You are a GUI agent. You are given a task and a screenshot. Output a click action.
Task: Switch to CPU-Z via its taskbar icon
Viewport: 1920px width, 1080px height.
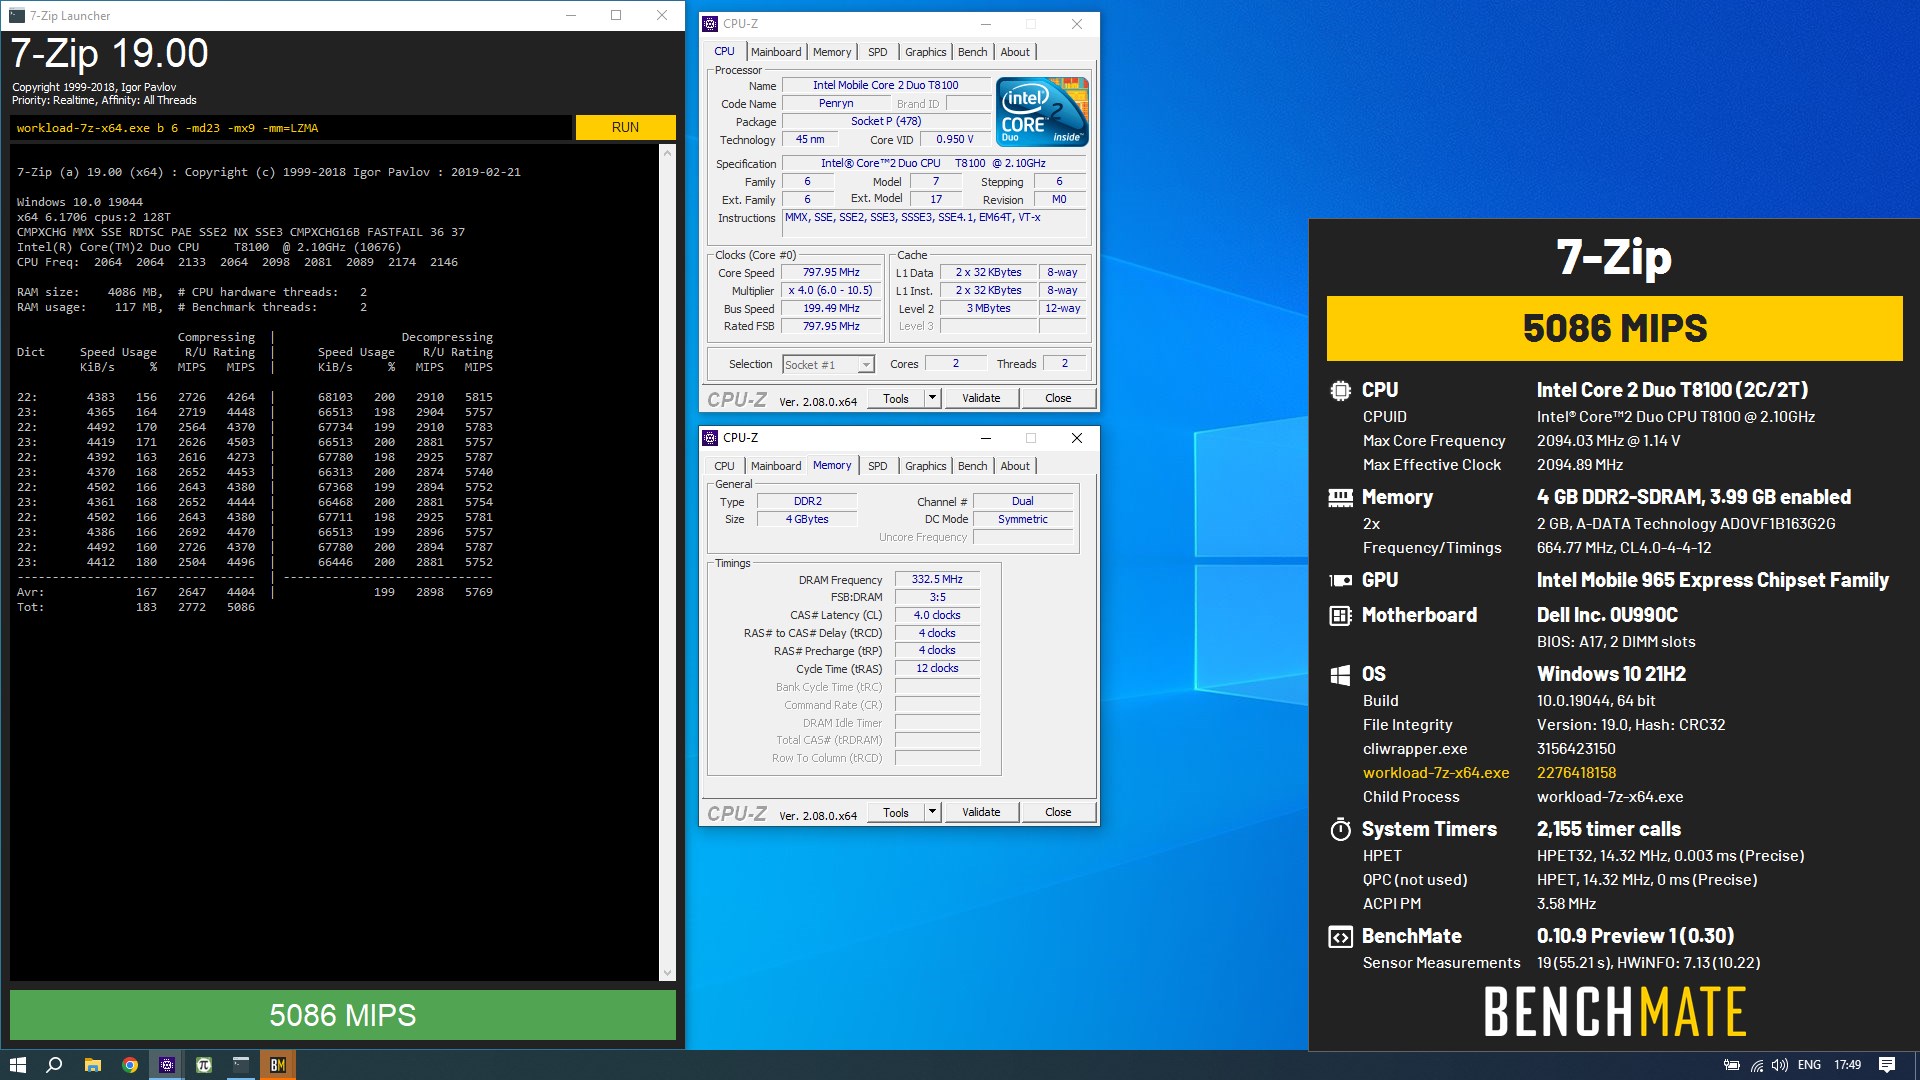click(x=167, y=1065)
